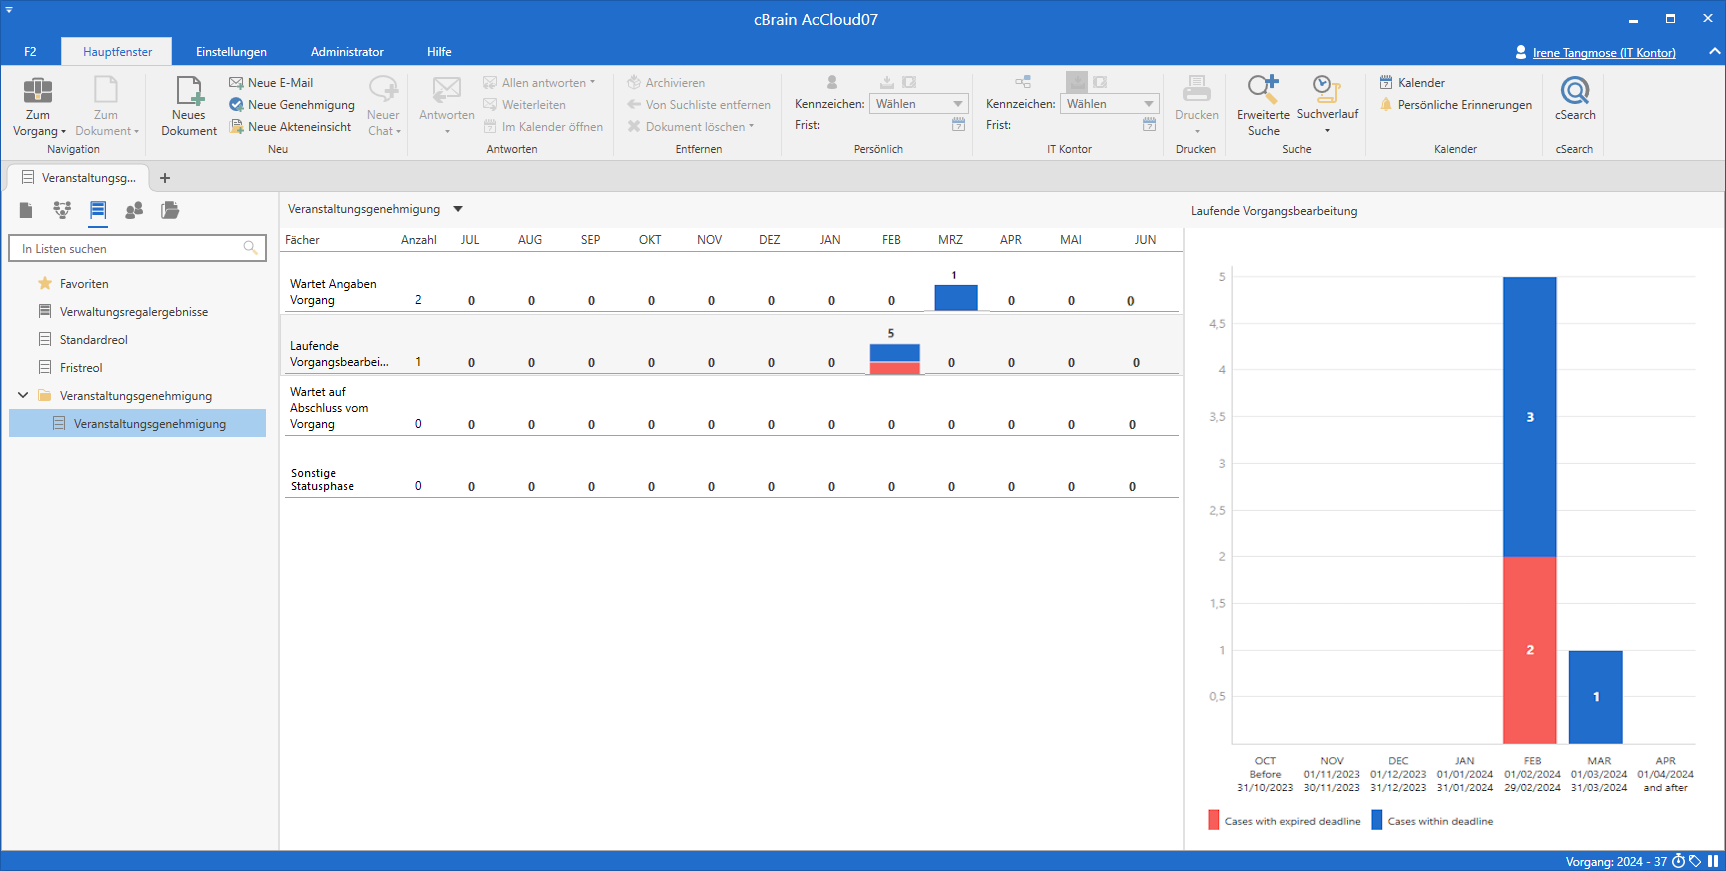
Task: Collapse the ribbon with the chevron
Action: click(x=1714, y=51)
